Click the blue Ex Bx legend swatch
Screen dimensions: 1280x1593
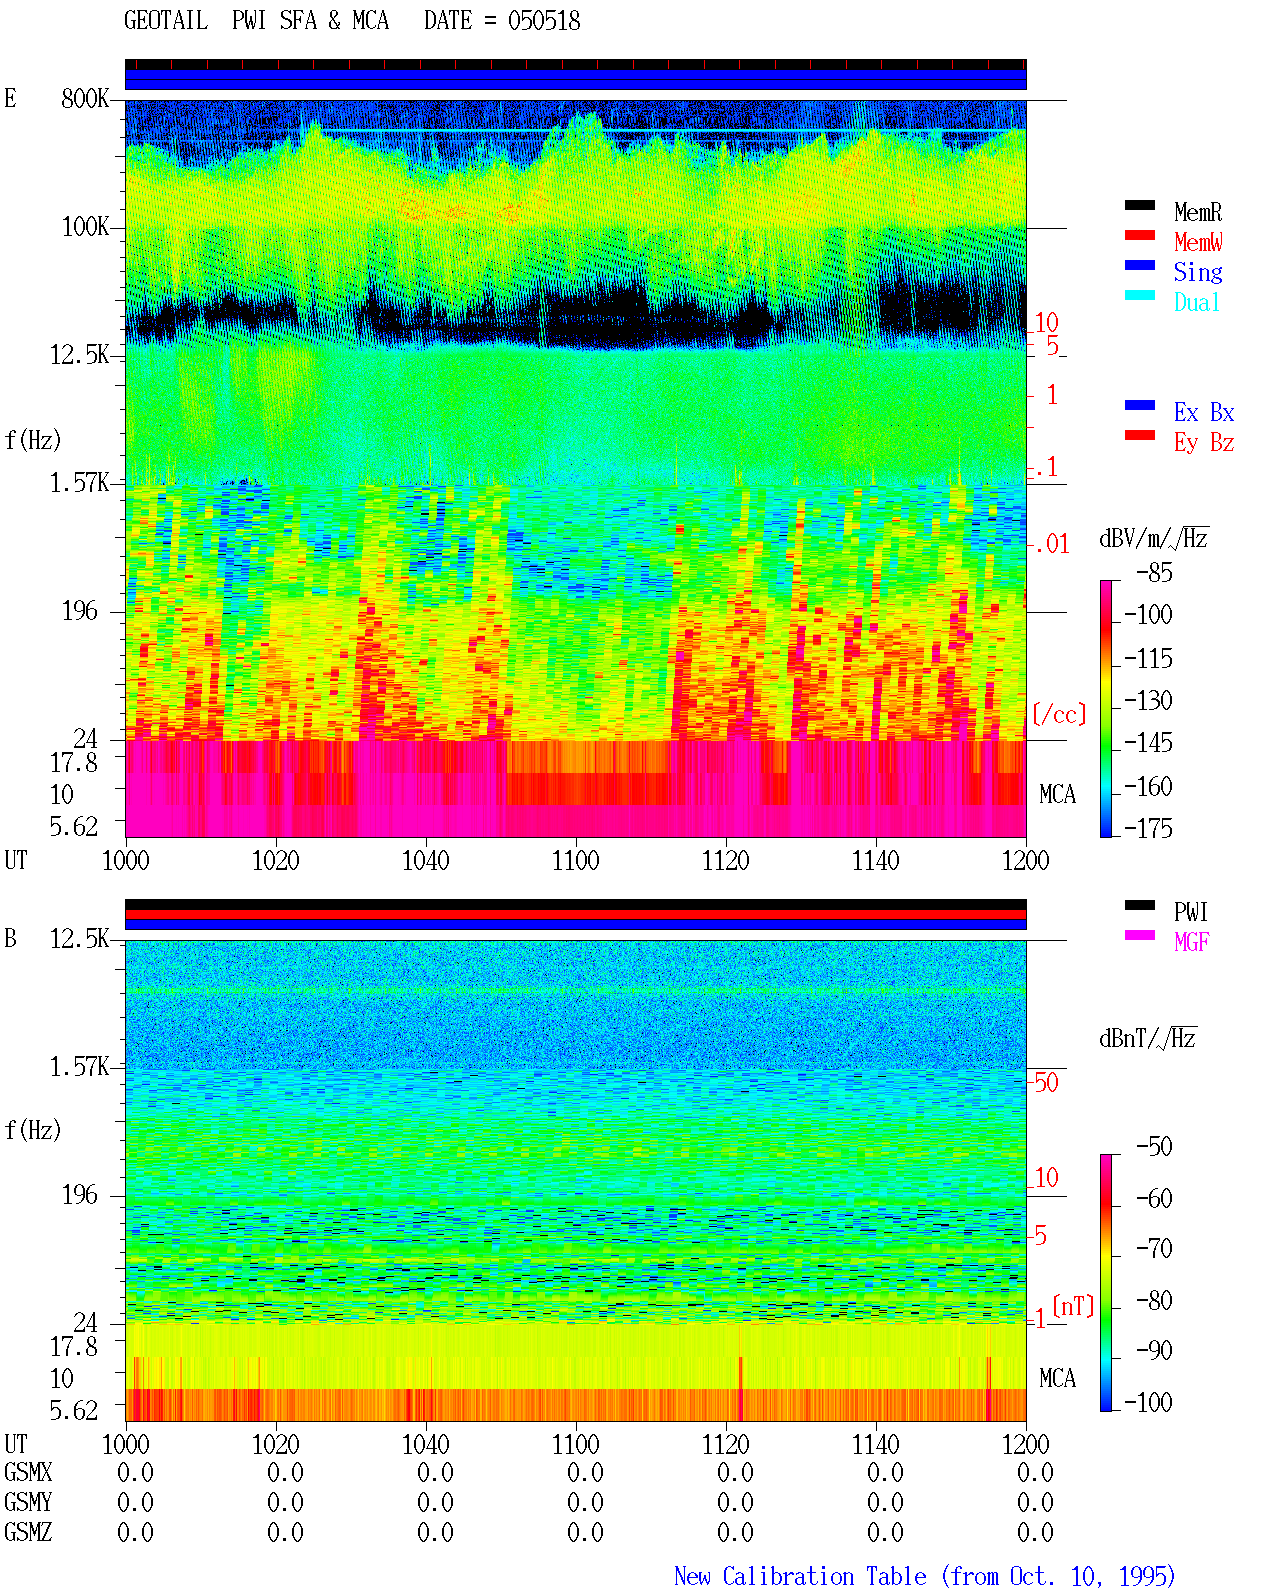pos(1139,406)
